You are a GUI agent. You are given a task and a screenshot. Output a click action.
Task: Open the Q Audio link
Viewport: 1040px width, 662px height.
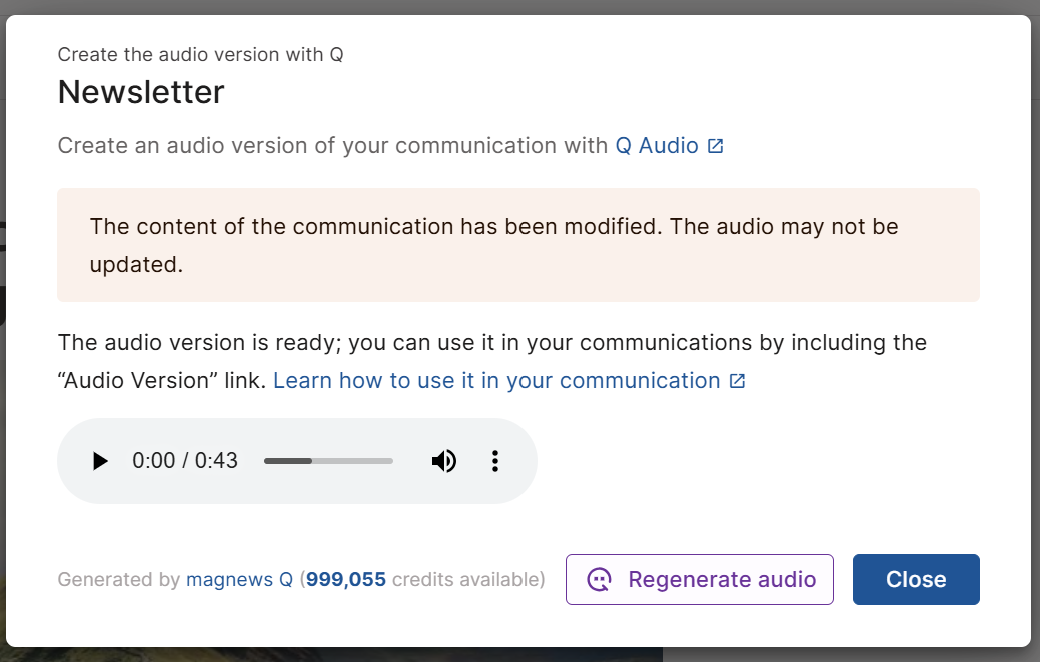click(x=656, y=146)
